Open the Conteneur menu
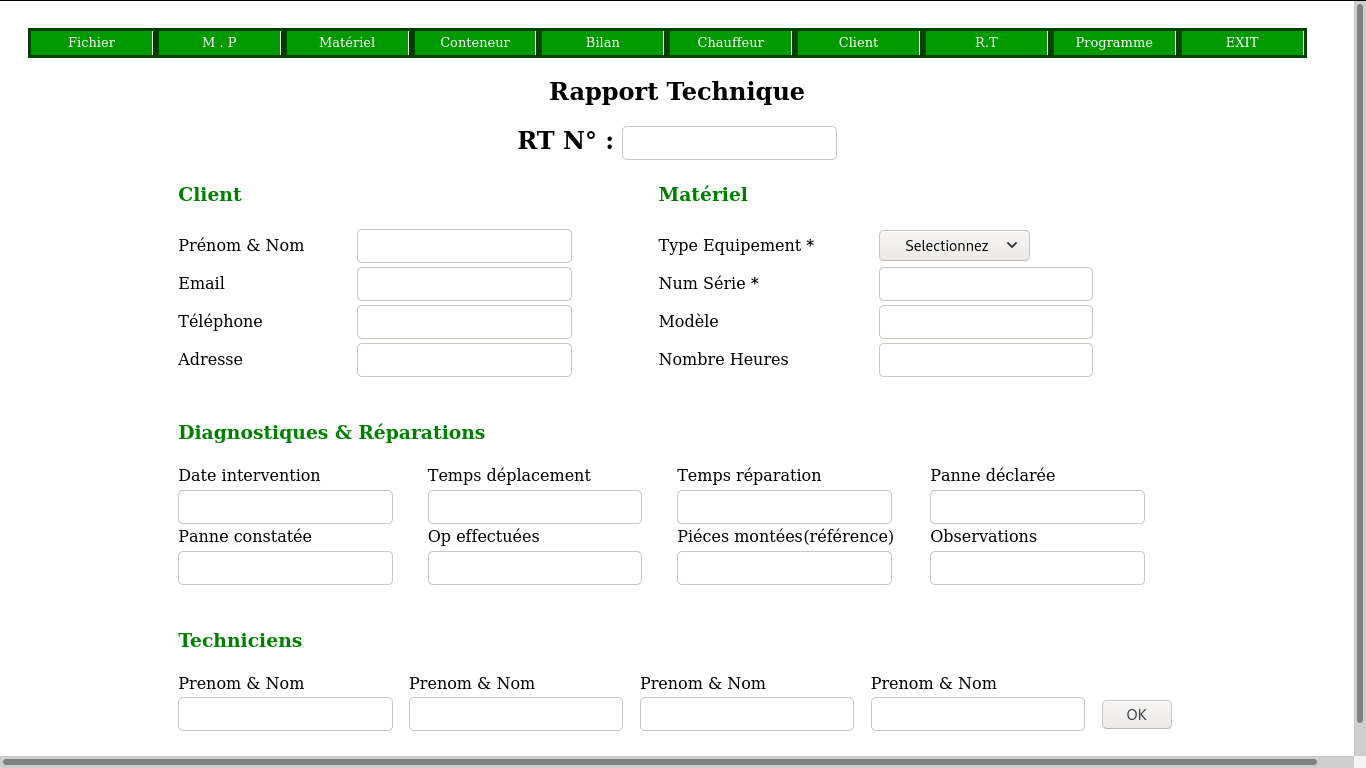The height and width of the screenshot is (768, 1366). (475, 43)
